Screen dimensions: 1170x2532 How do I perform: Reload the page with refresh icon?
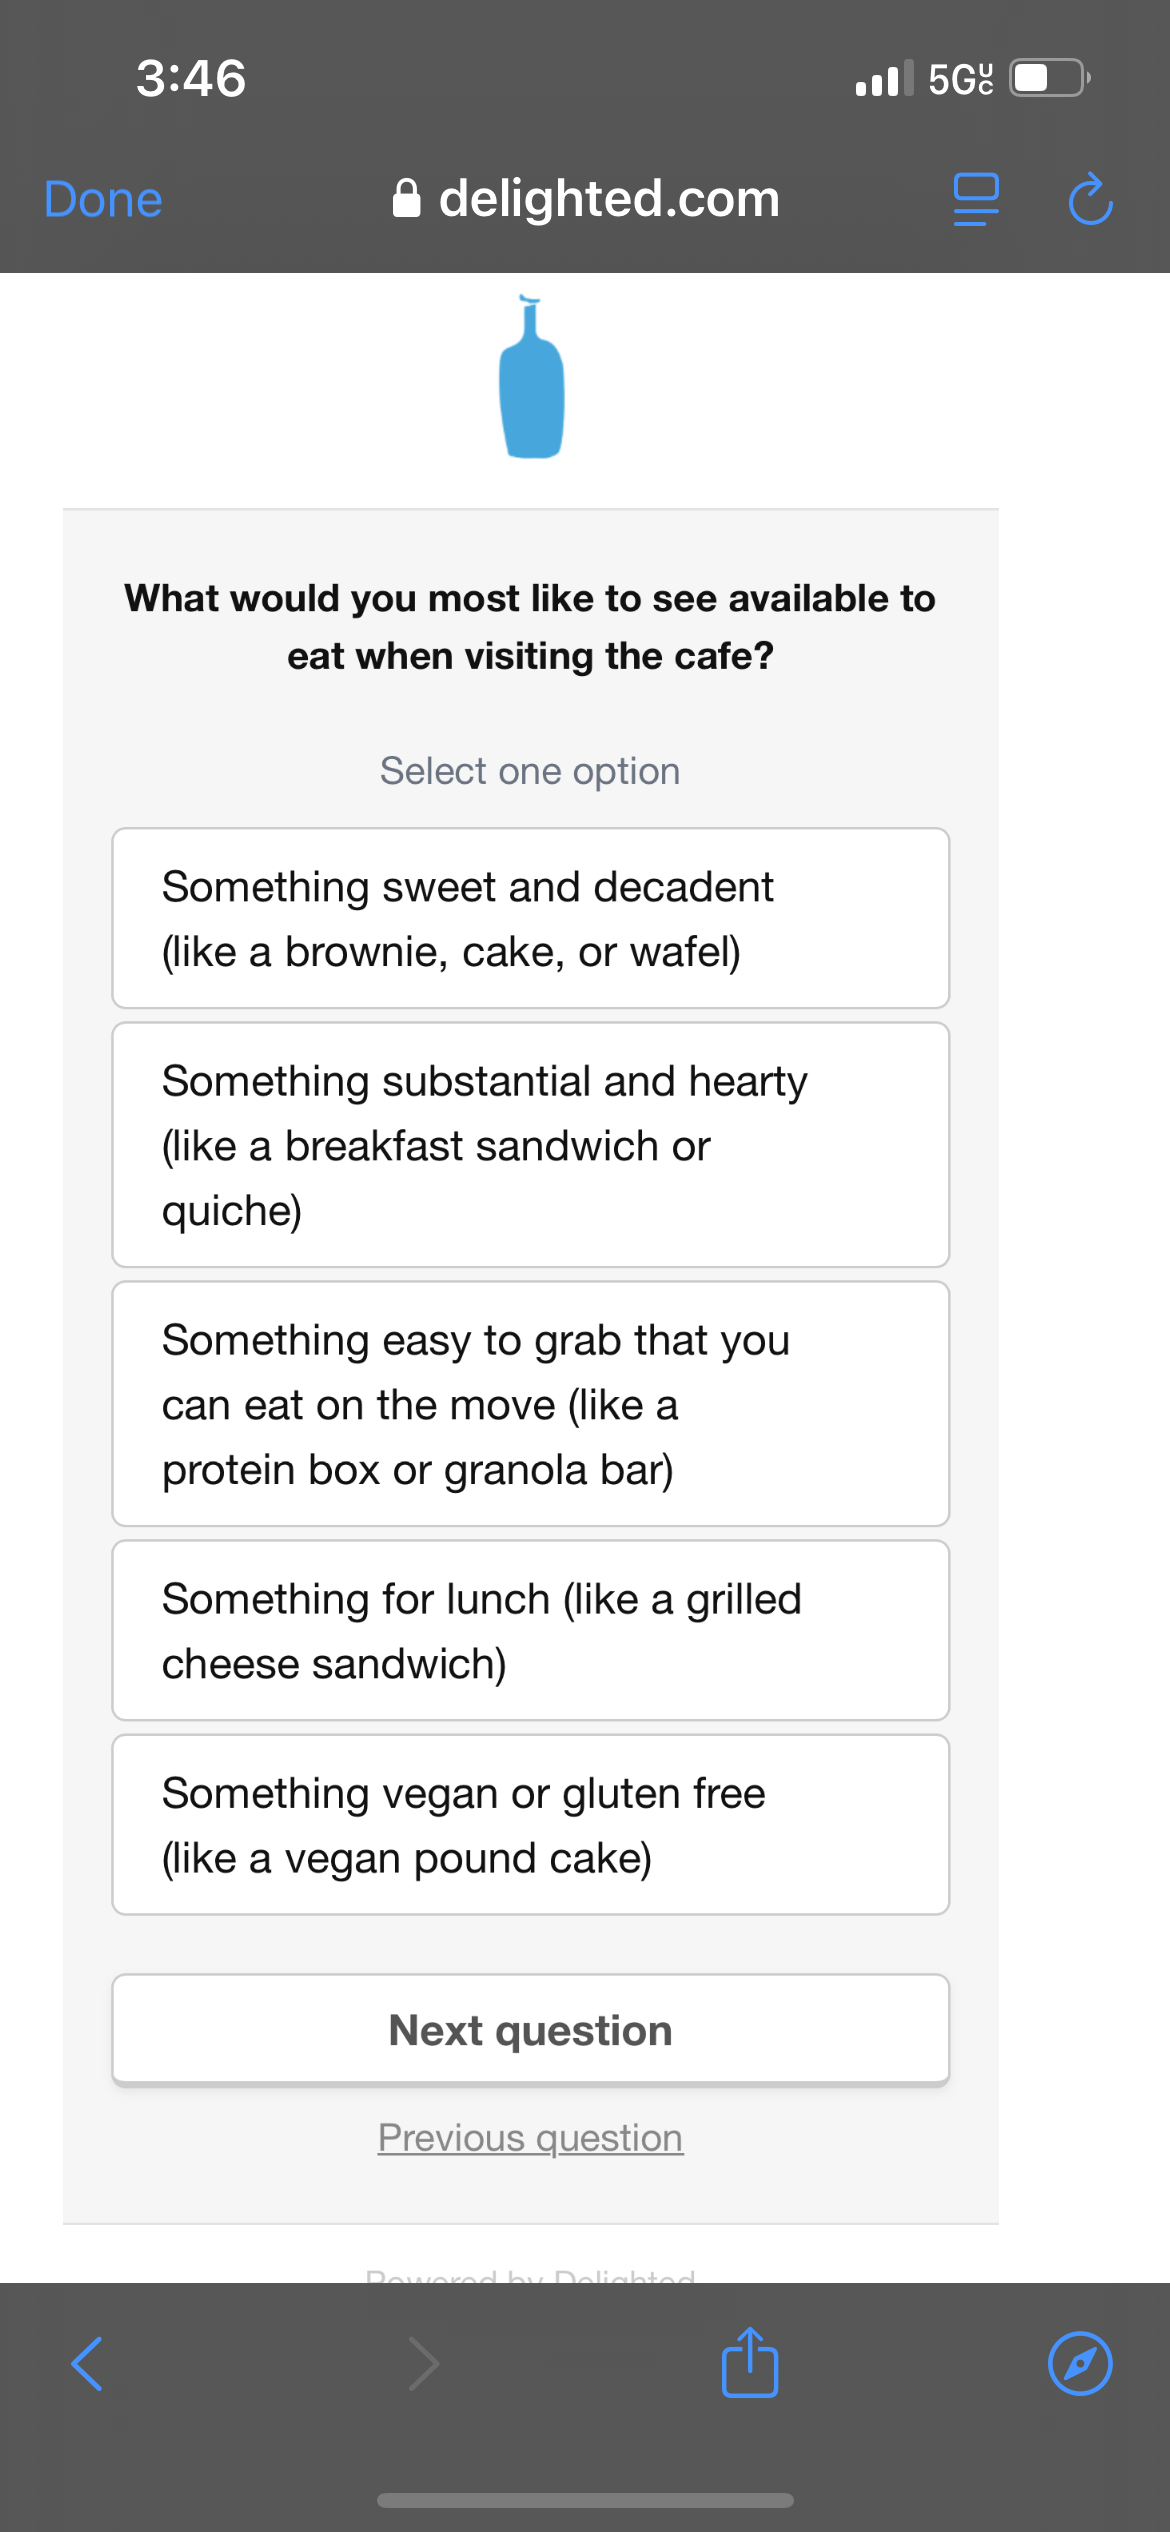click(1090, 199)
